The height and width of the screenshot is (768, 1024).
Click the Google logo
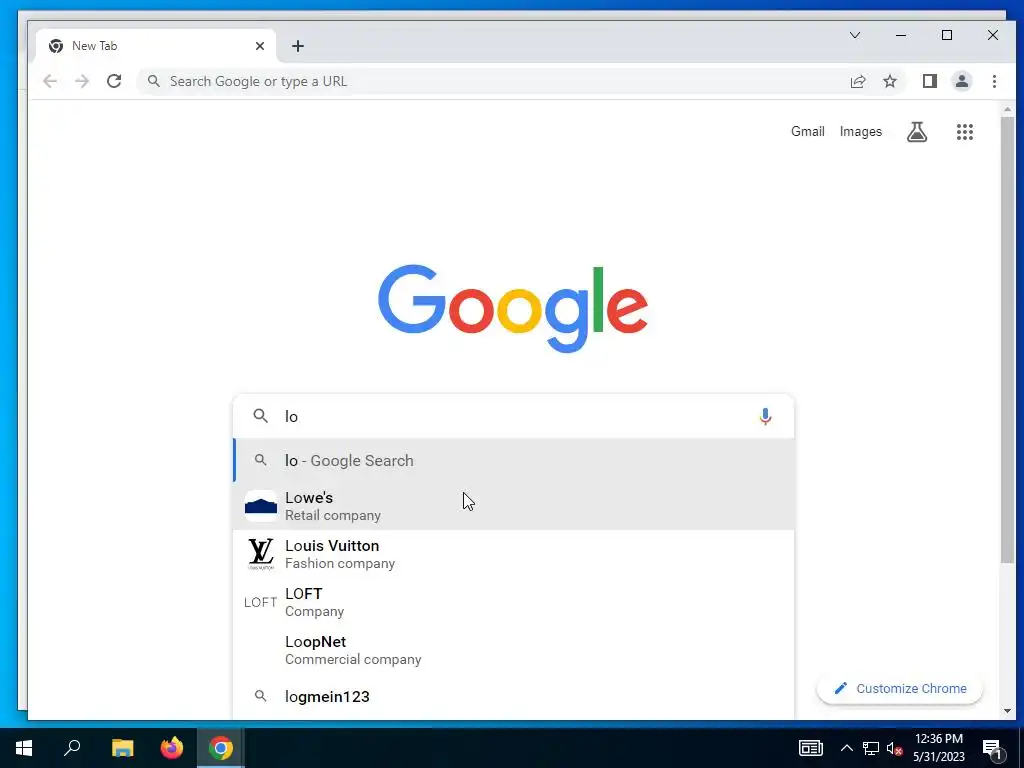point(513,308)
